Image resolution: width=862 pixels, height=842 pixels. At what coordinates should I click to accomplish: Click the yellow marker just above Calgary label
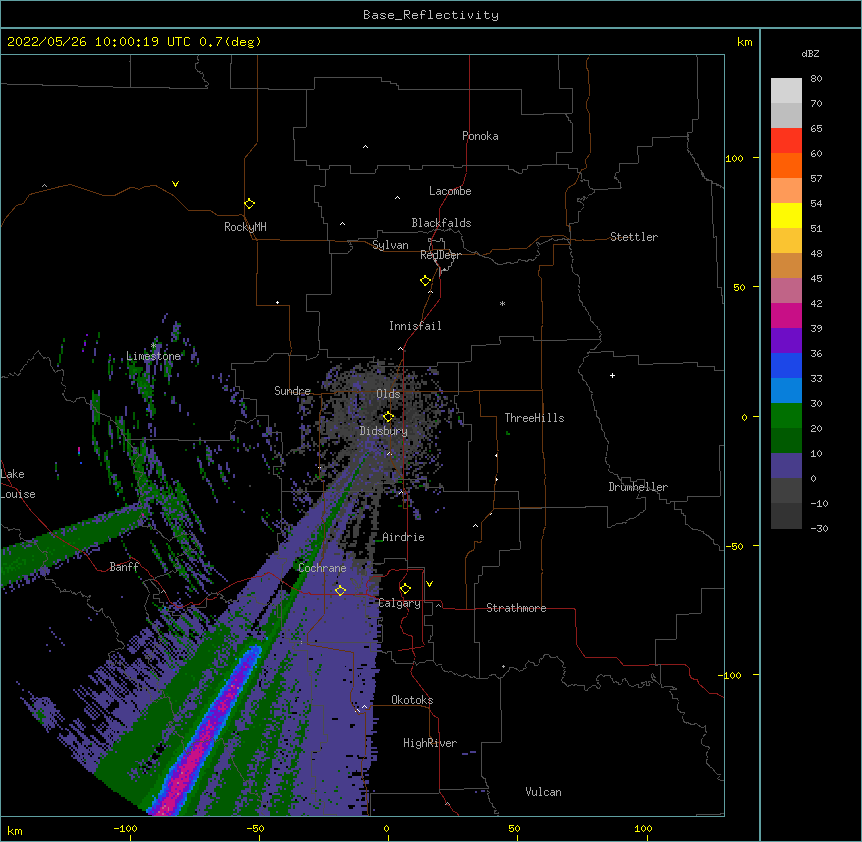405,589
